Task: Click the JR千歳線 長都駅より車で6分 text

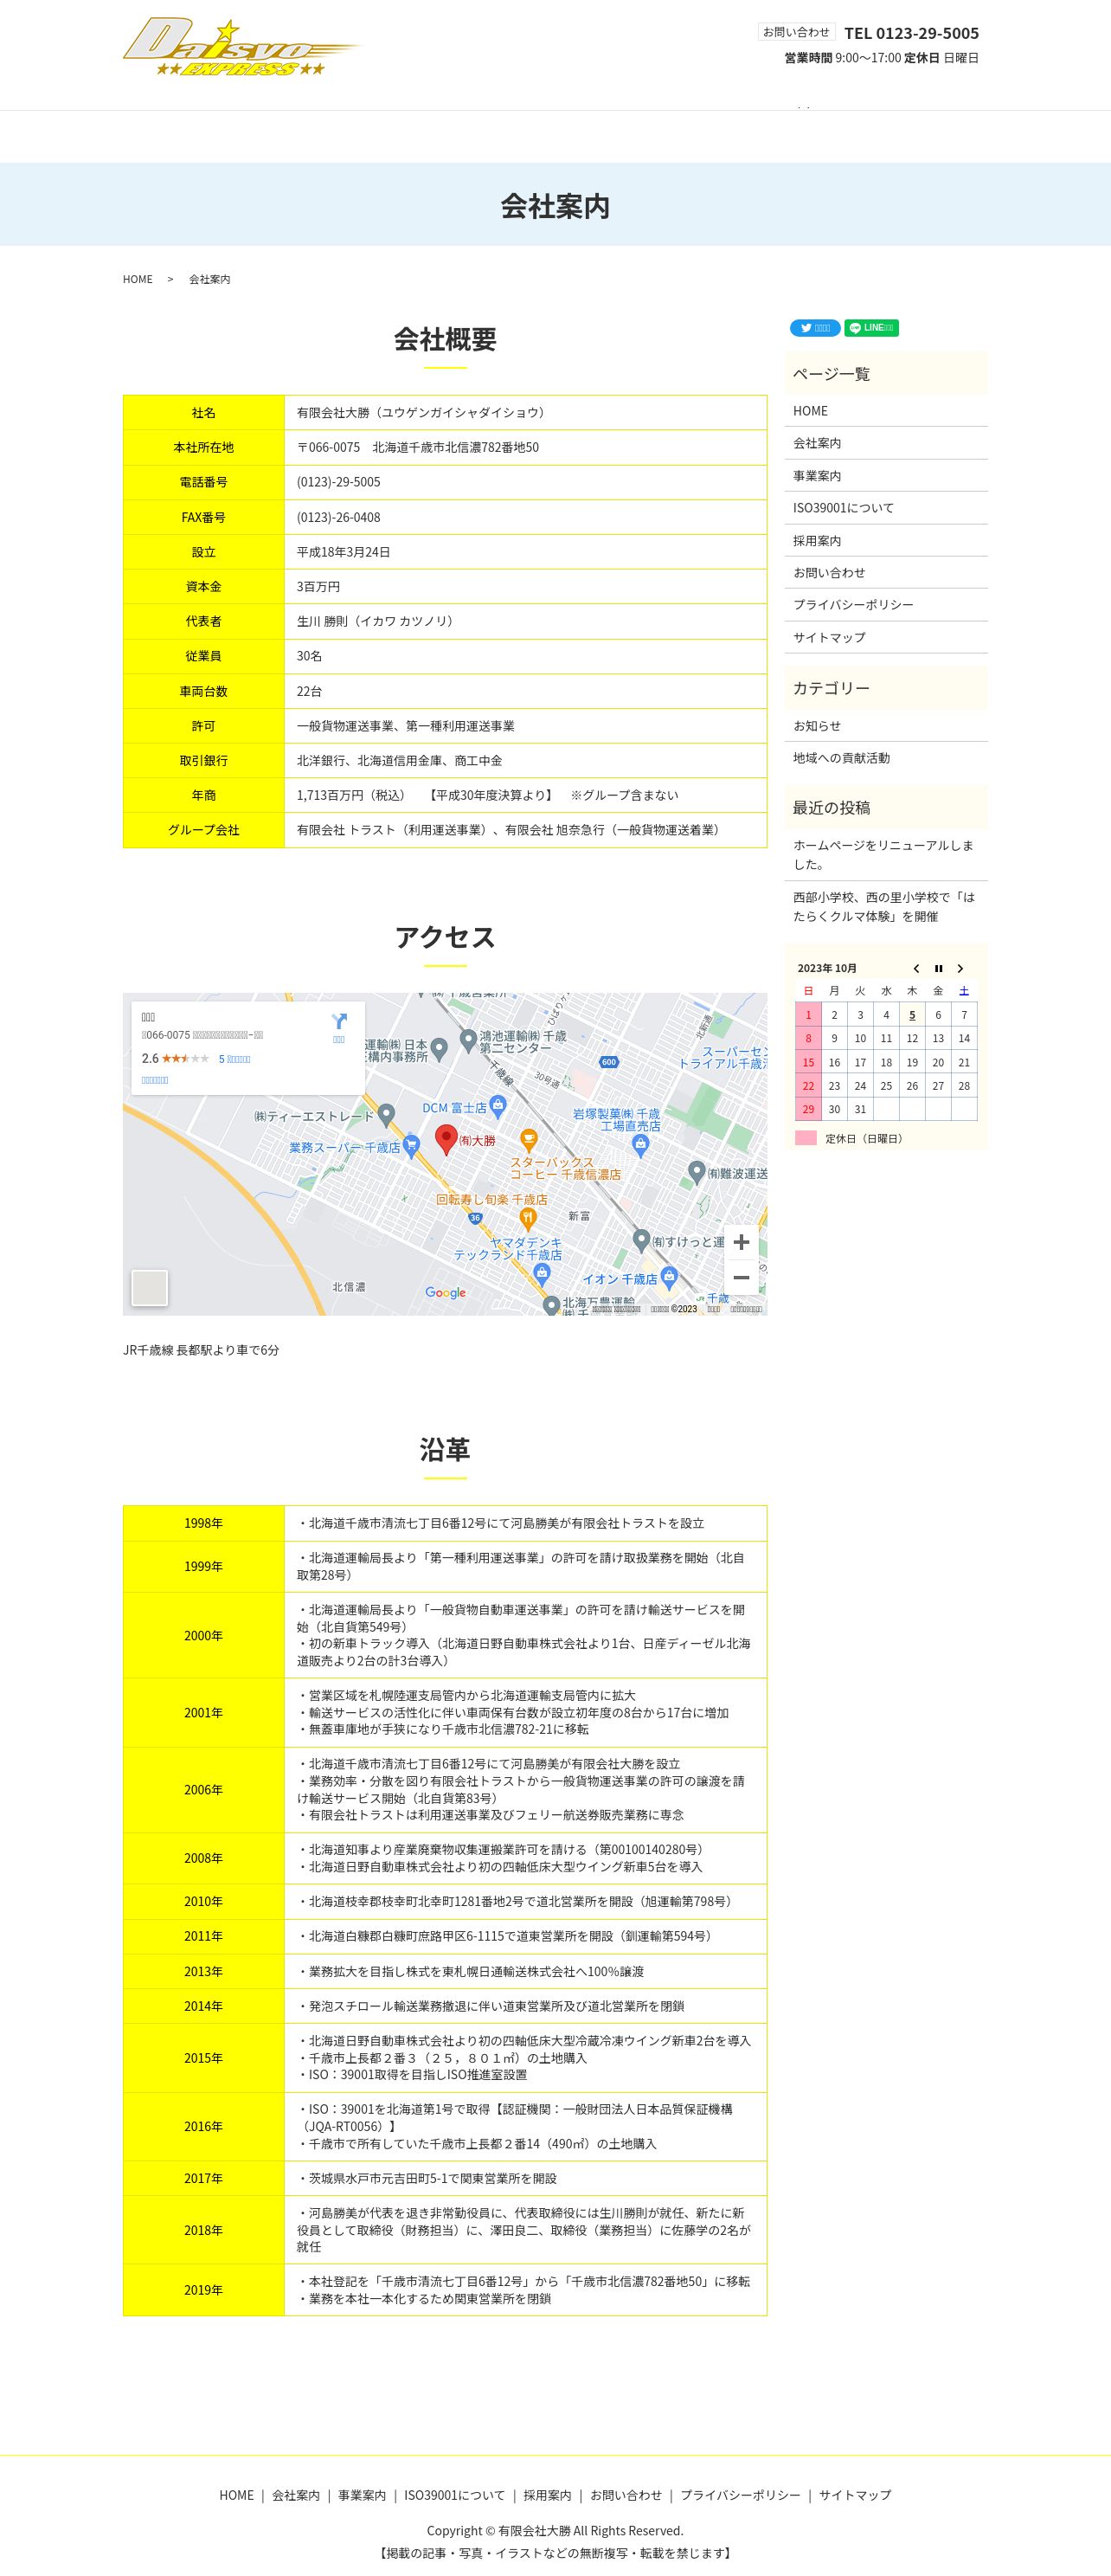Action: (x=201, y=1350)
